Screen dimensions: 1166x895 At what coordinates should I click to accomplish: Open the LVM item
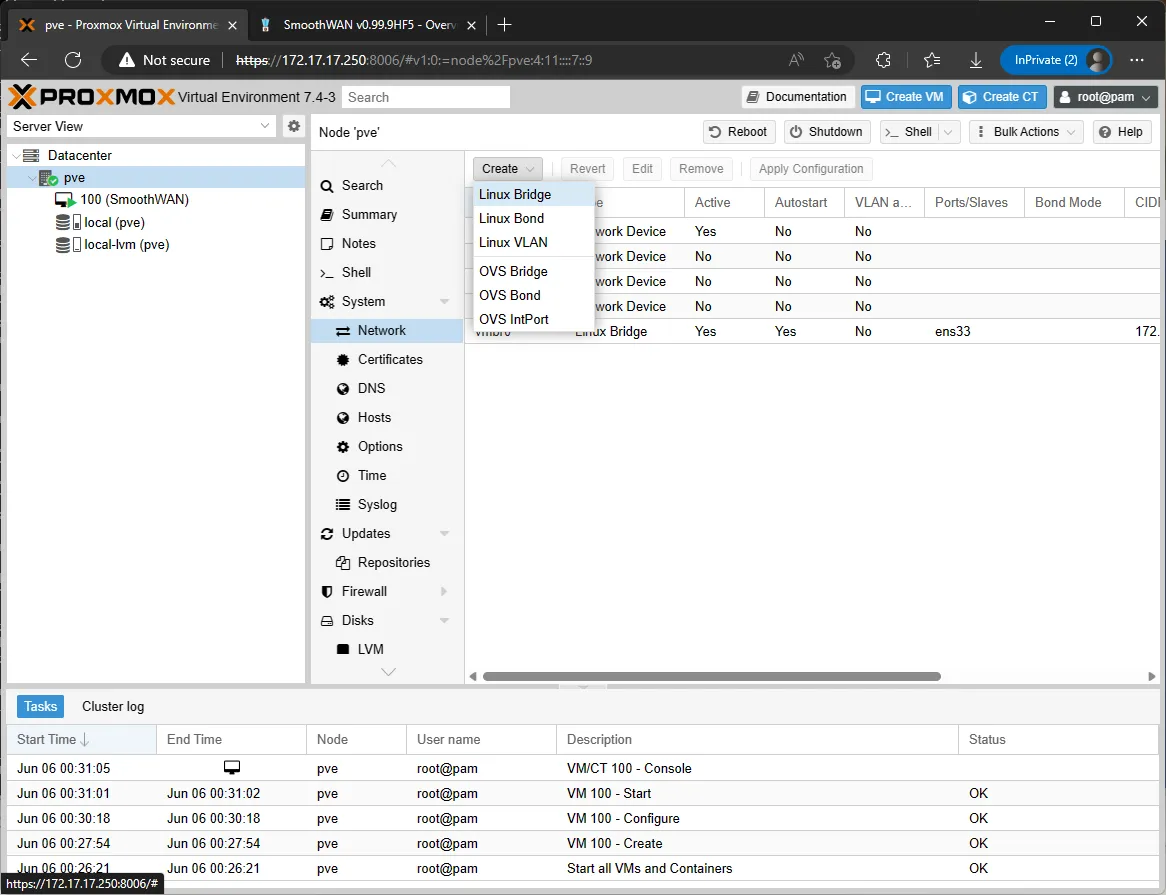387,650
